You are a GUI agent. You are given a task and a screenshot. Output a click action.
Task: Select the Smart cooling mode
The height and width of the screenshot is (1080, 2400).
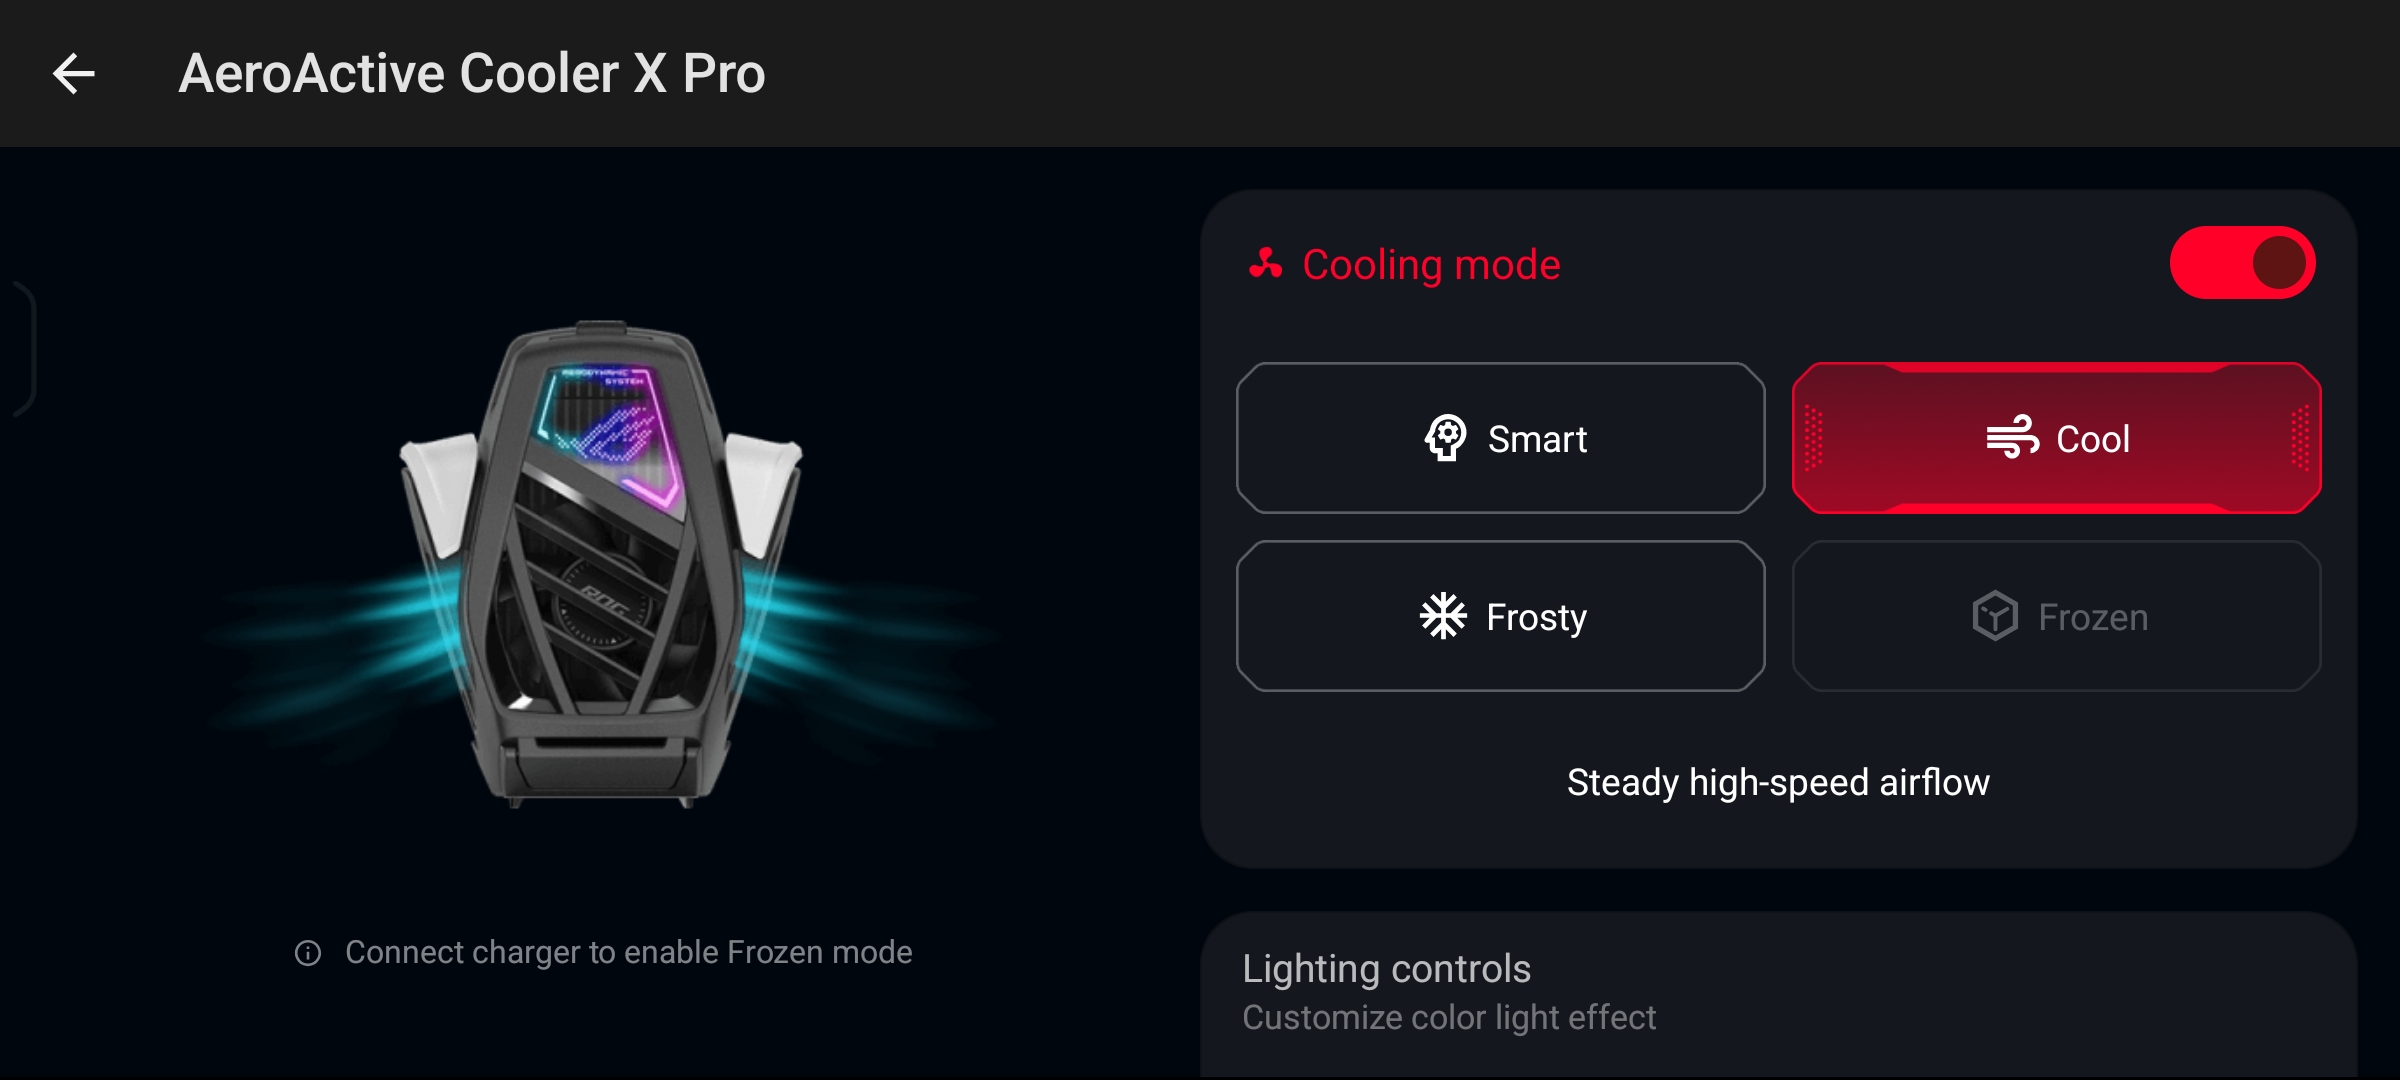click(1500, 438)
